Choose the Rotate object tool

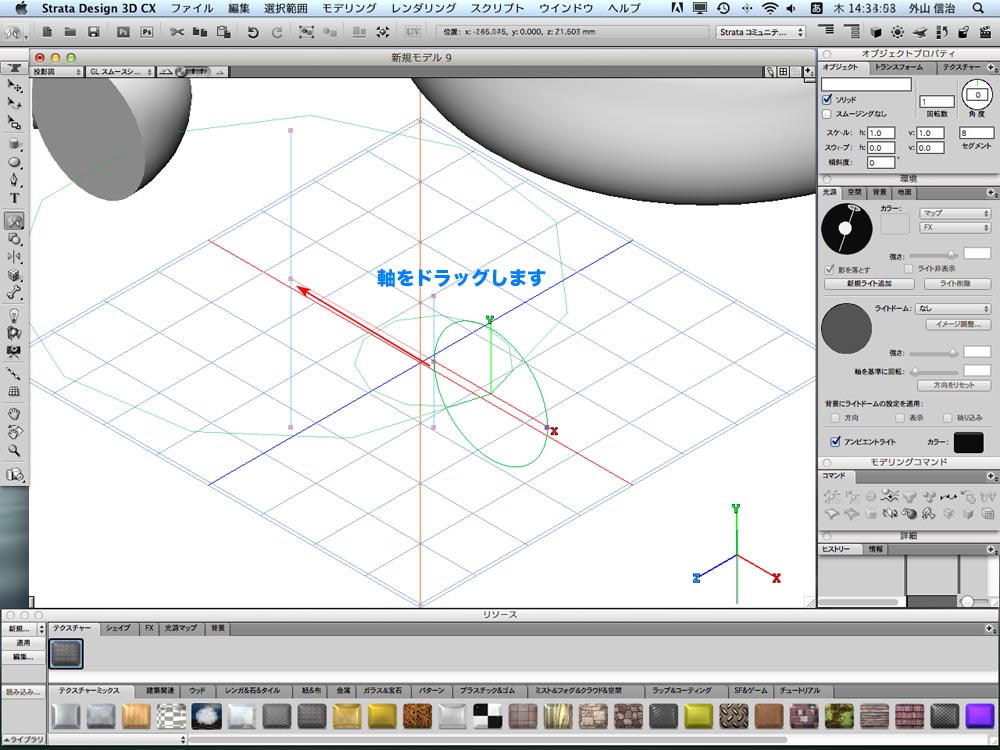tap(14, 103)
